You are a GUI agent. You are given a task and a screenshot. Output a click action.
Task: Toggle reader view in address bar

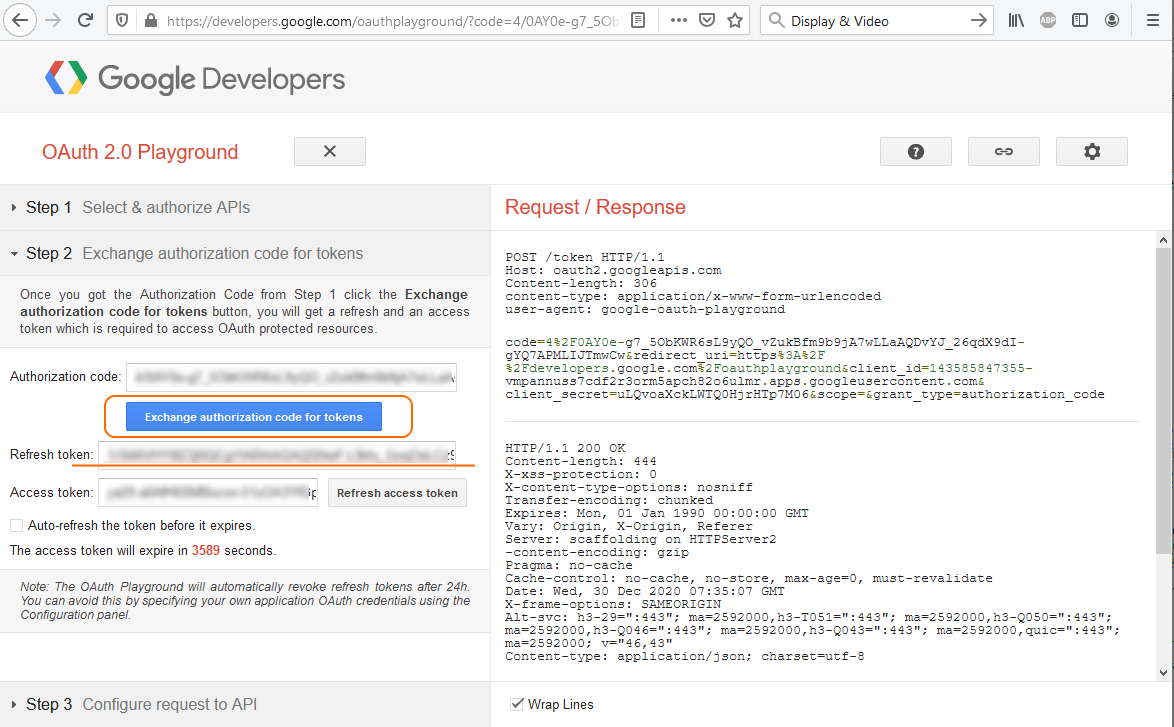coord(639,20)
